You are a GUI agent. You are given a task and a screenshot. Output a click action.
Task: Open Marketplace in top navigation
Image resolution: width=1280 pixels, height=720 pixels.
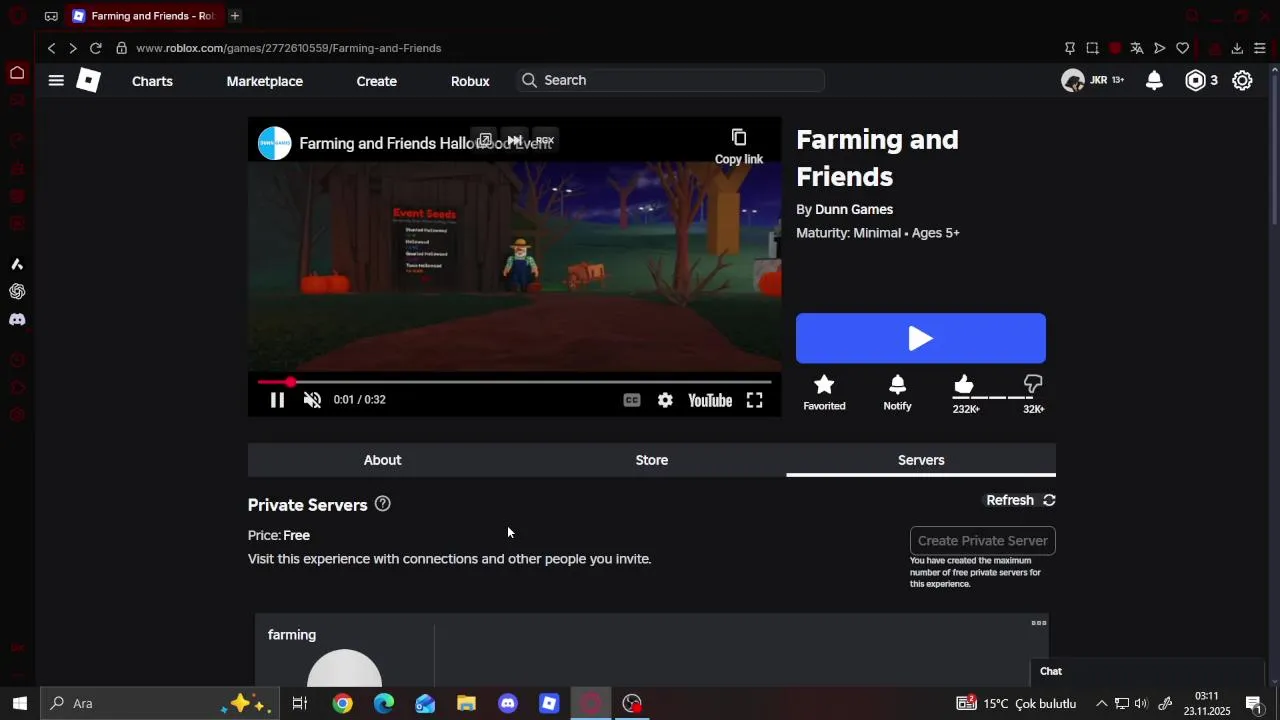click(x=265, y=81)
